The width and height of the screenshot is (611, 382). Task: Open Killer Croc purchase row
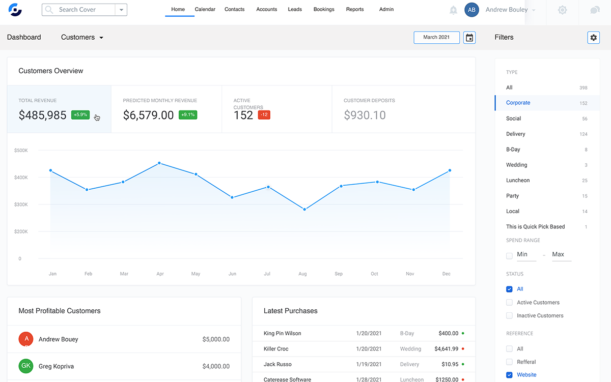[x=364, y=349]
